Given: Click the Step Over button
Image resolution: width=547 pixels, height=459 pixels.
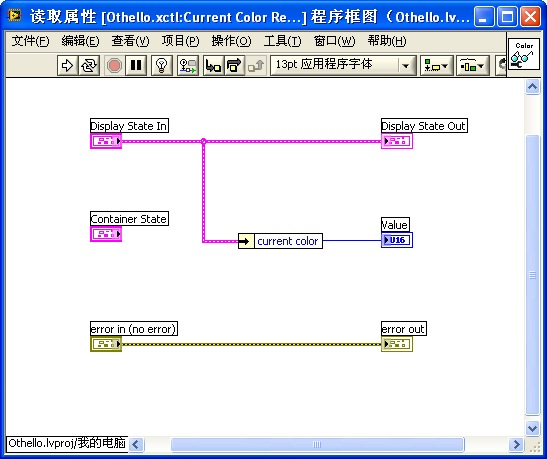Looking at the screenshot, I should click(x=234, y=65).
